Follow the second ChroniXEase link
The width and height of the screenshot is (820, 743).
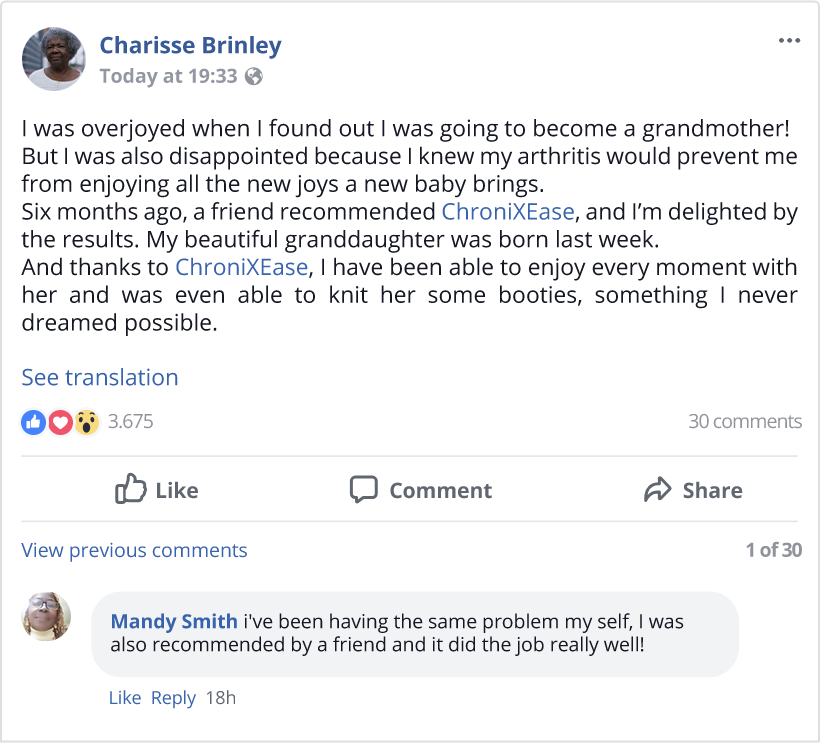(x=241, y=268)
